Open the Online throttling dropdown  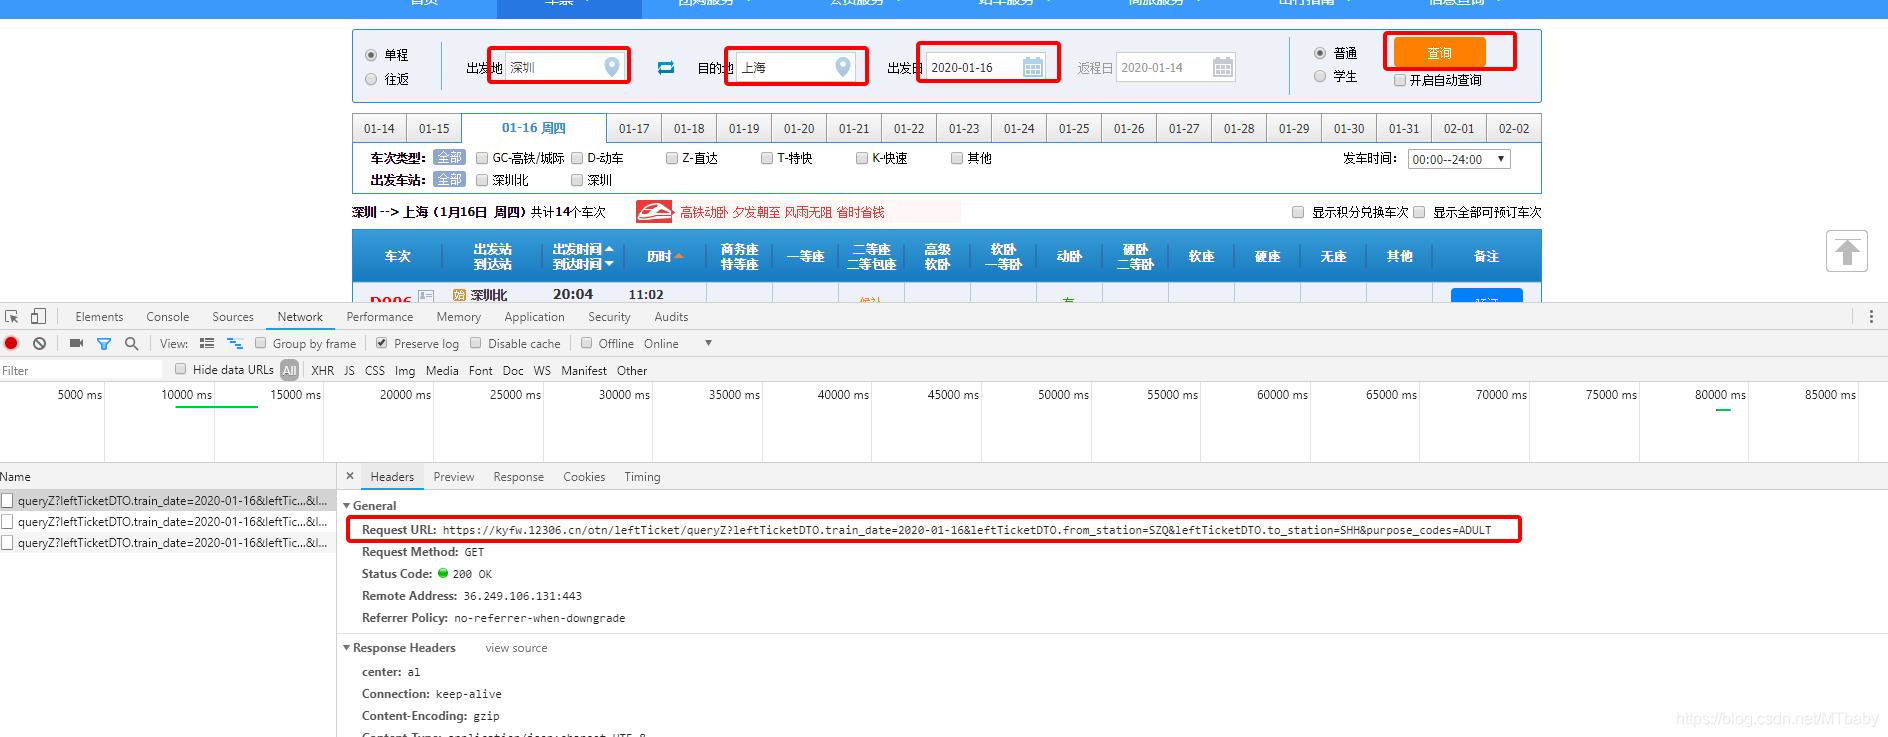[x=678, y=343]
